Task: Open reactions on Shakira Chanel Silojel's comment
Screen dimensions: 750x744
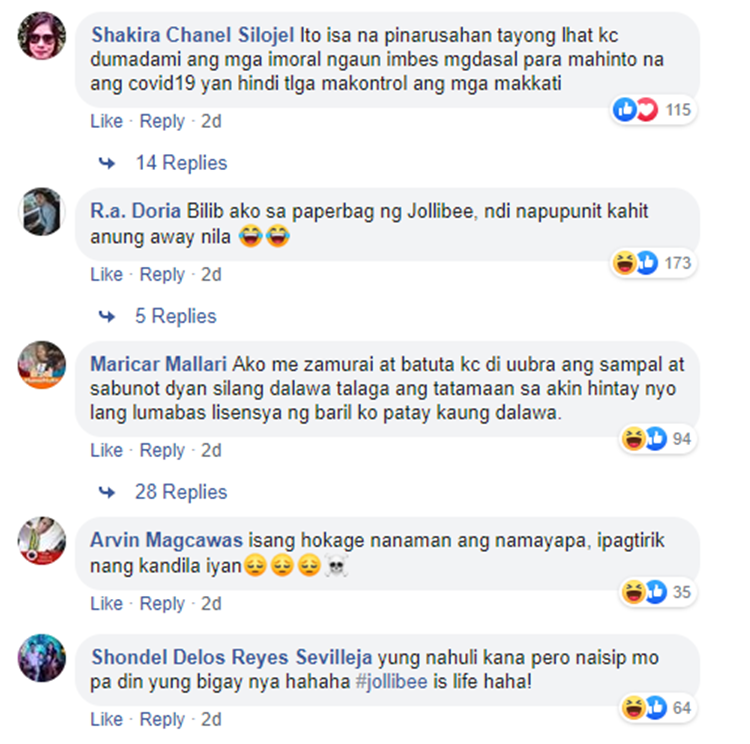Action: click(x=653, y=110)
